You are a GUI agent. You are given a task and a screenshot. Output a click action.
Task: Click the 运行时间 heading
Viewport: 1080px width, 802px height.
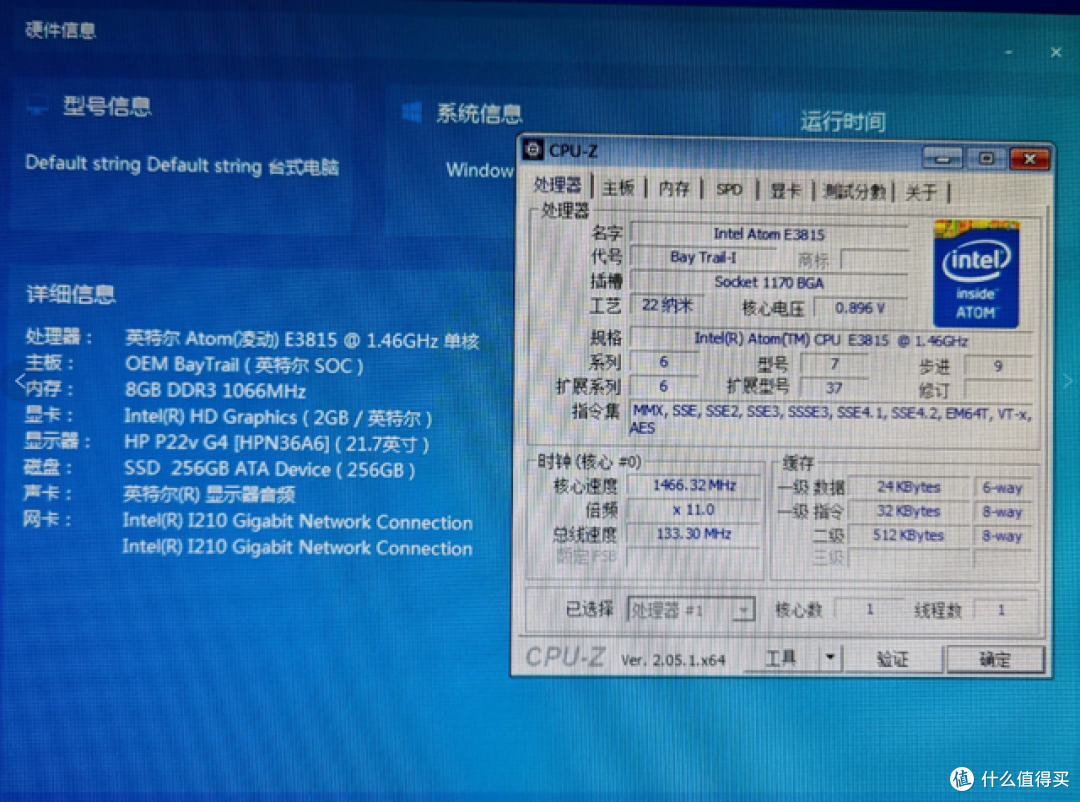click(843, 122)
